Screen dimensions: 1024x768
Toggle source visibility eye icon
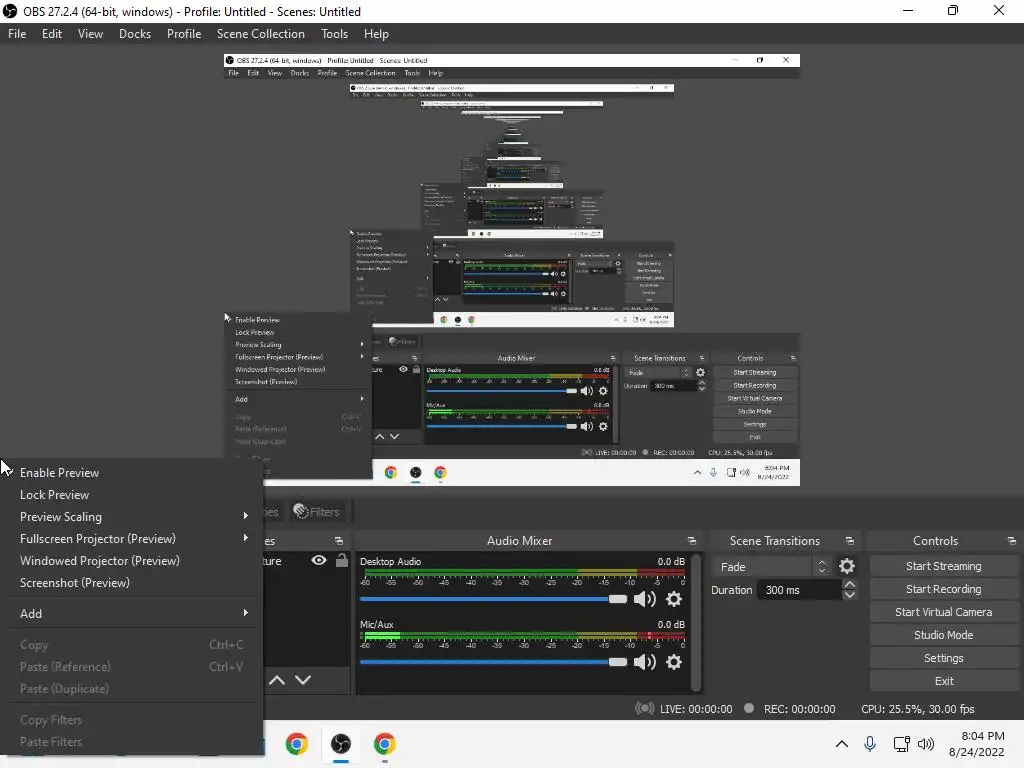pos(319,560)
